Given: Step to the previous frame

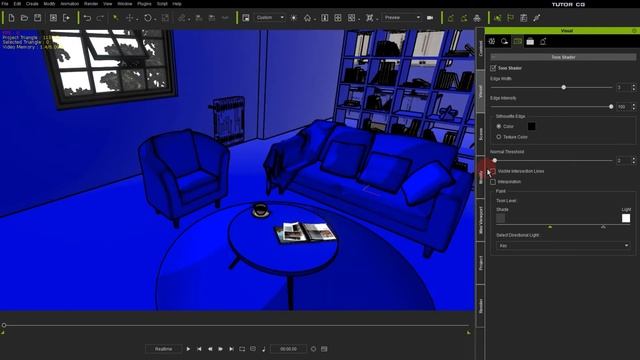Looking at the screenshot, I should [210, 349].
